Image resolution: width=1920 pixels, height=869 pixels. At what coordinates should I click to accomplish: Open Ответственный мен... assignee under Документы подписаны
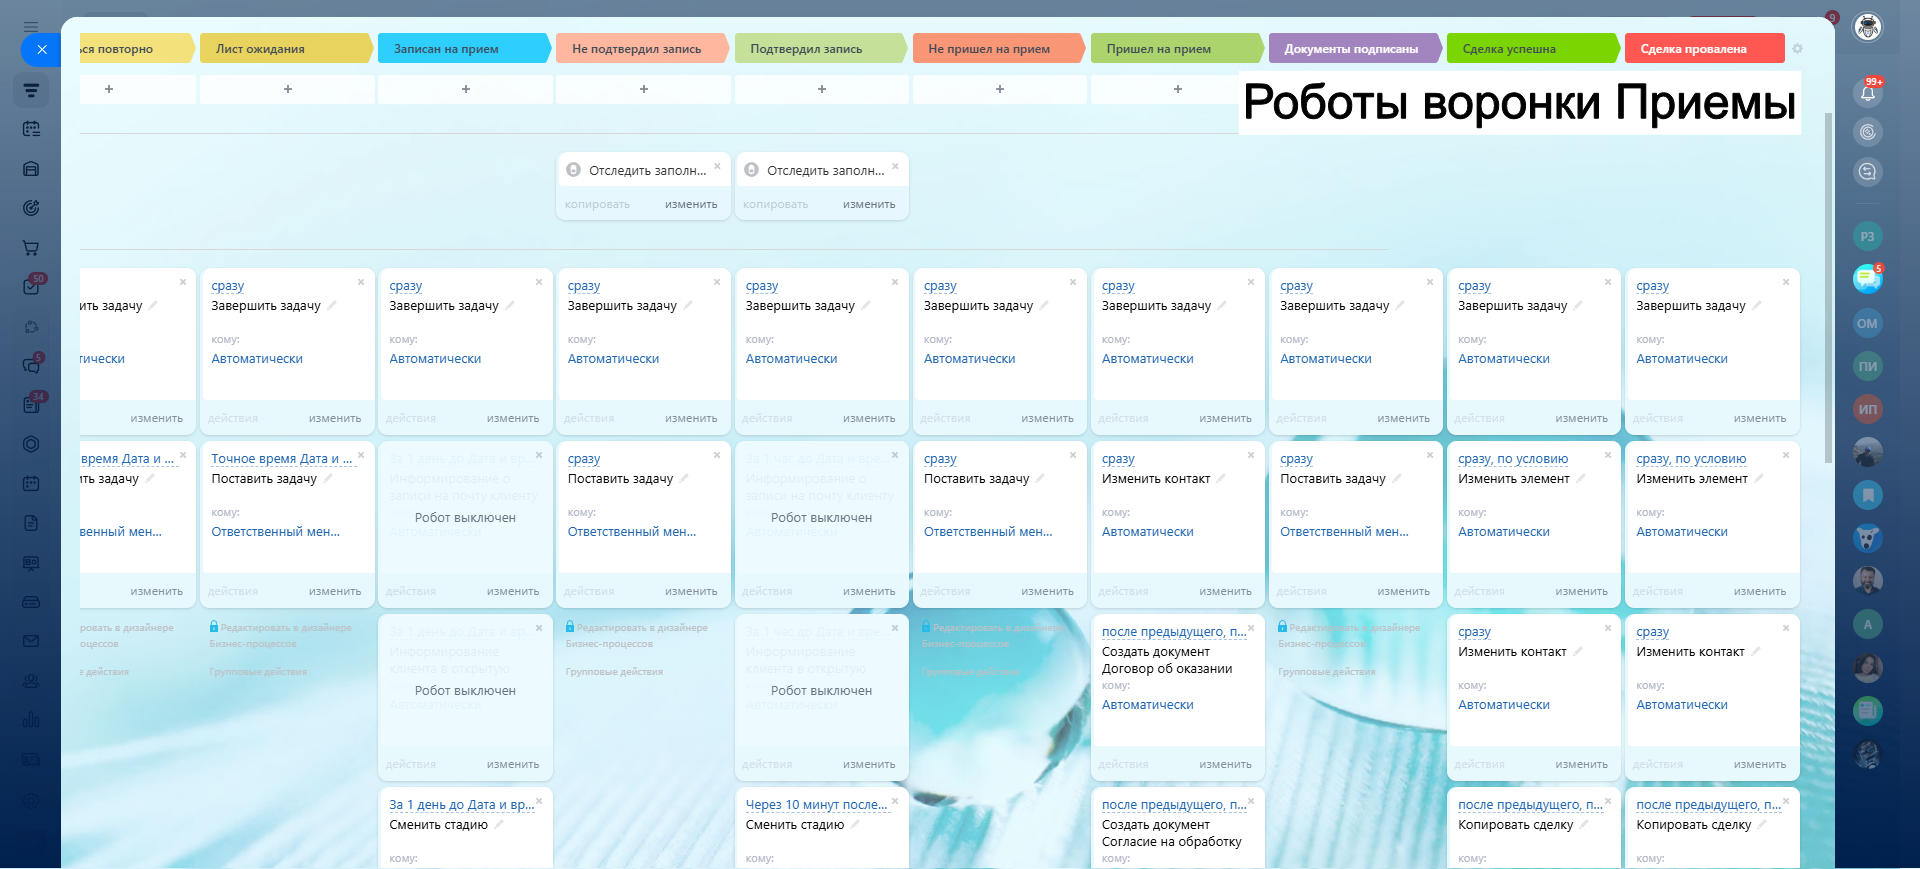click(1344, 532)
